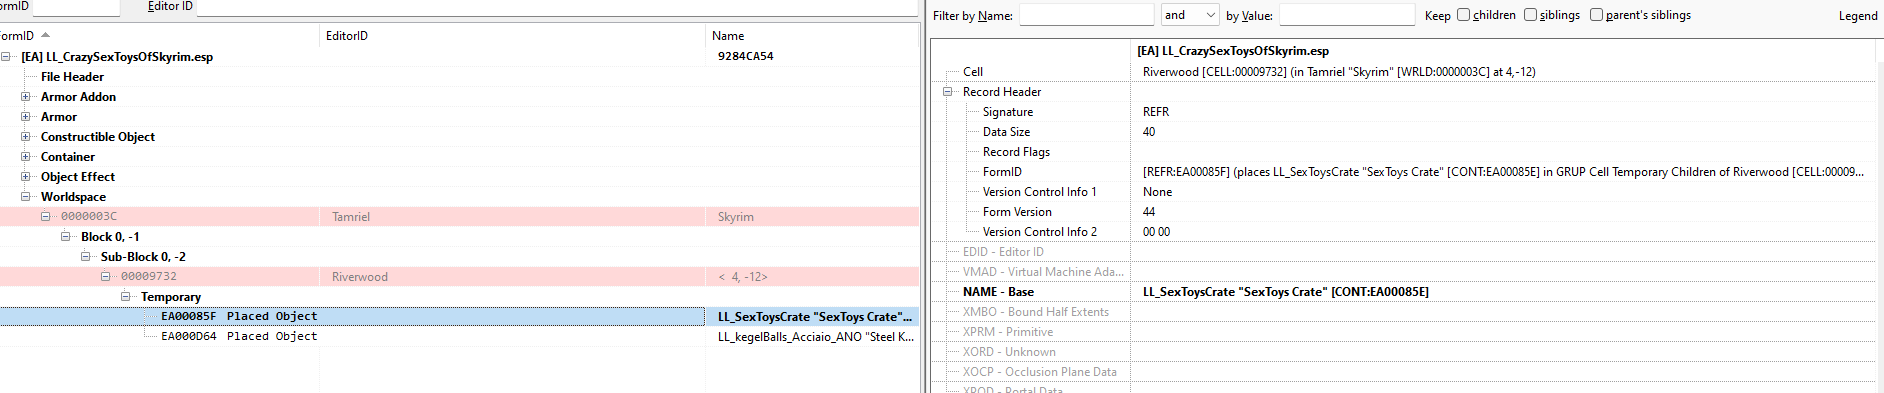
Task: Select XOCP - Occlusion Plane Data row
Action: tap(1404, 372)
